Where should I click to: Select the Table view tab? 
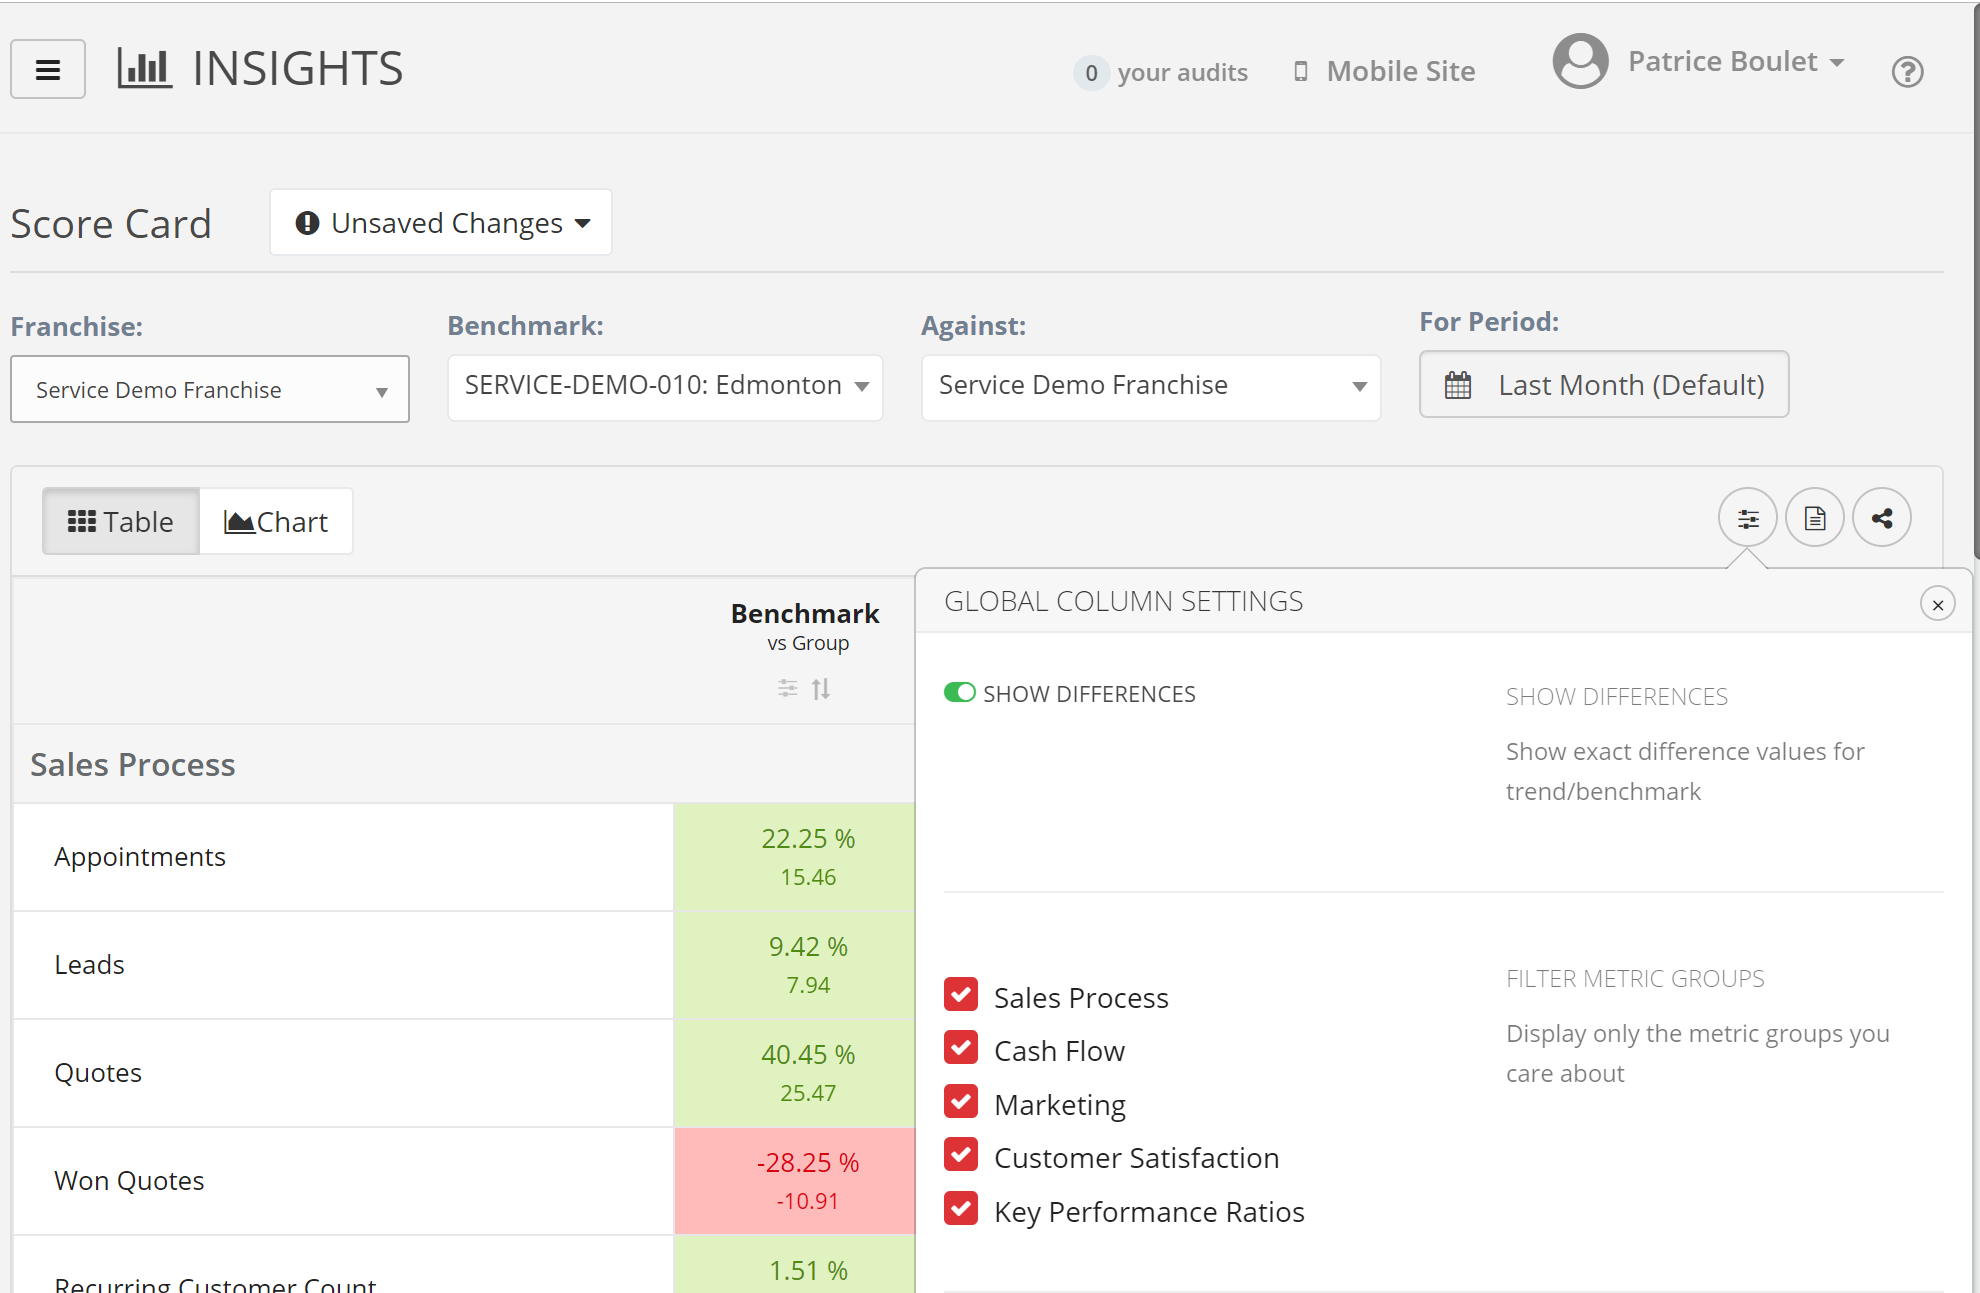(x=121, y=522)
